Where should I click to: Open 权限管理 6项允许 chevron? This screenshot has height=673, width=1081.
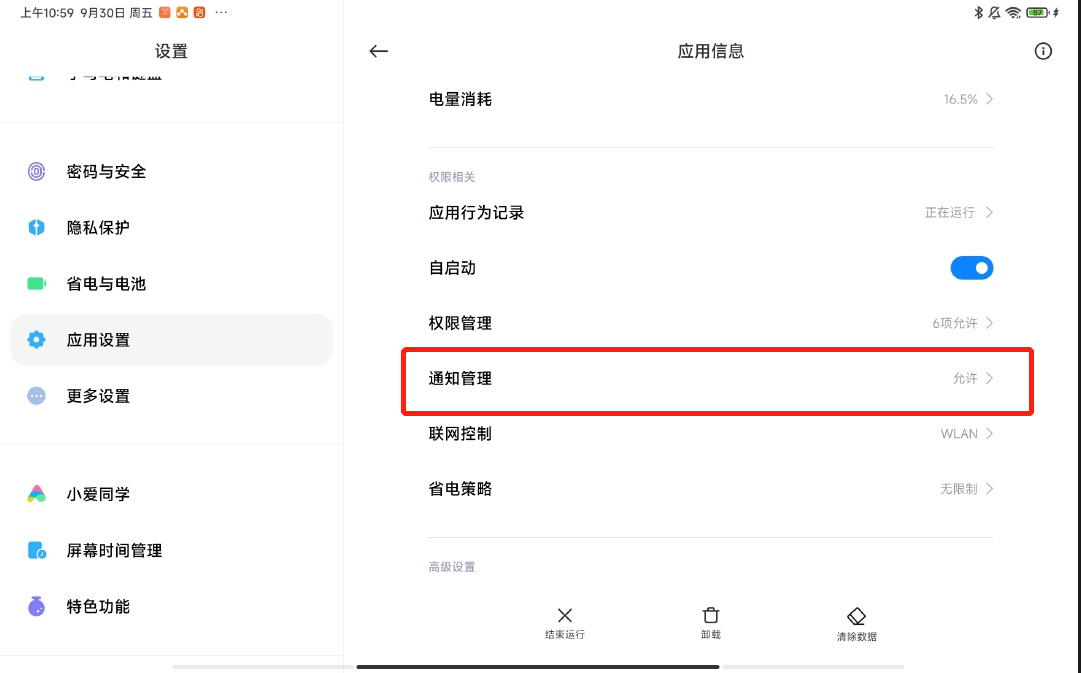[x=989, y=323]
